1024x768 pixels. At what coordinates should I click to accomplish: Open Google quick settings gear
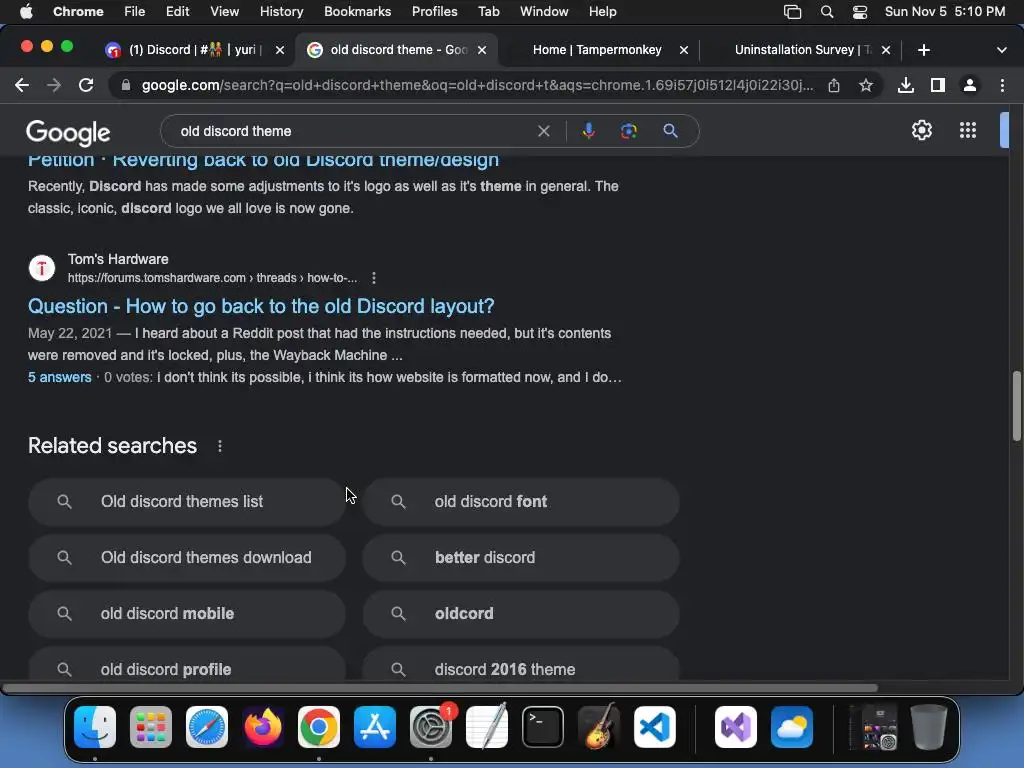click(921, 131)
